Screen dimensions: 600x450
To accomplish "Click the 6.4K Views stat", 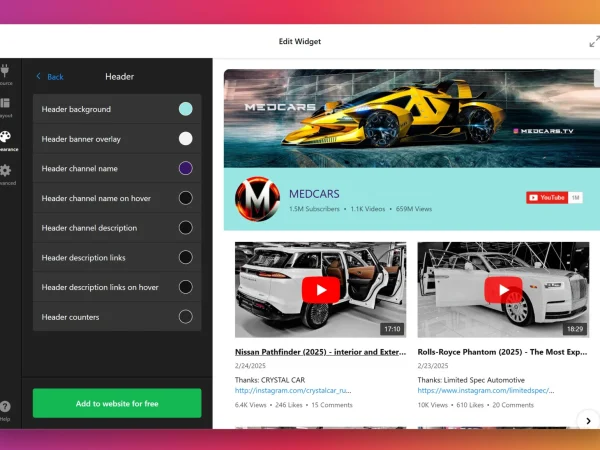I will click(251, 405).
